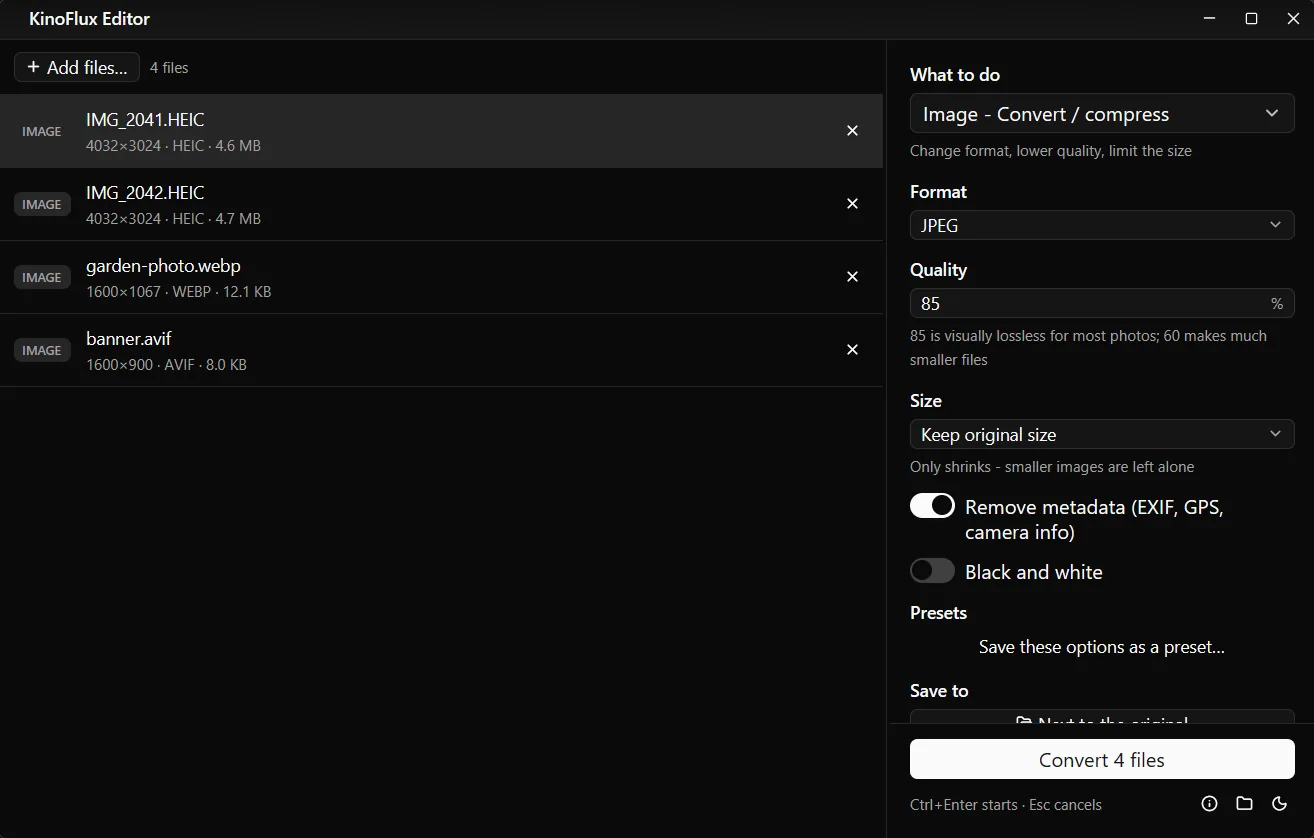Viewport: 1314px width, 838px height.
Task: Toggle dark mode moon icon
Action: [x=1279, y=804]
